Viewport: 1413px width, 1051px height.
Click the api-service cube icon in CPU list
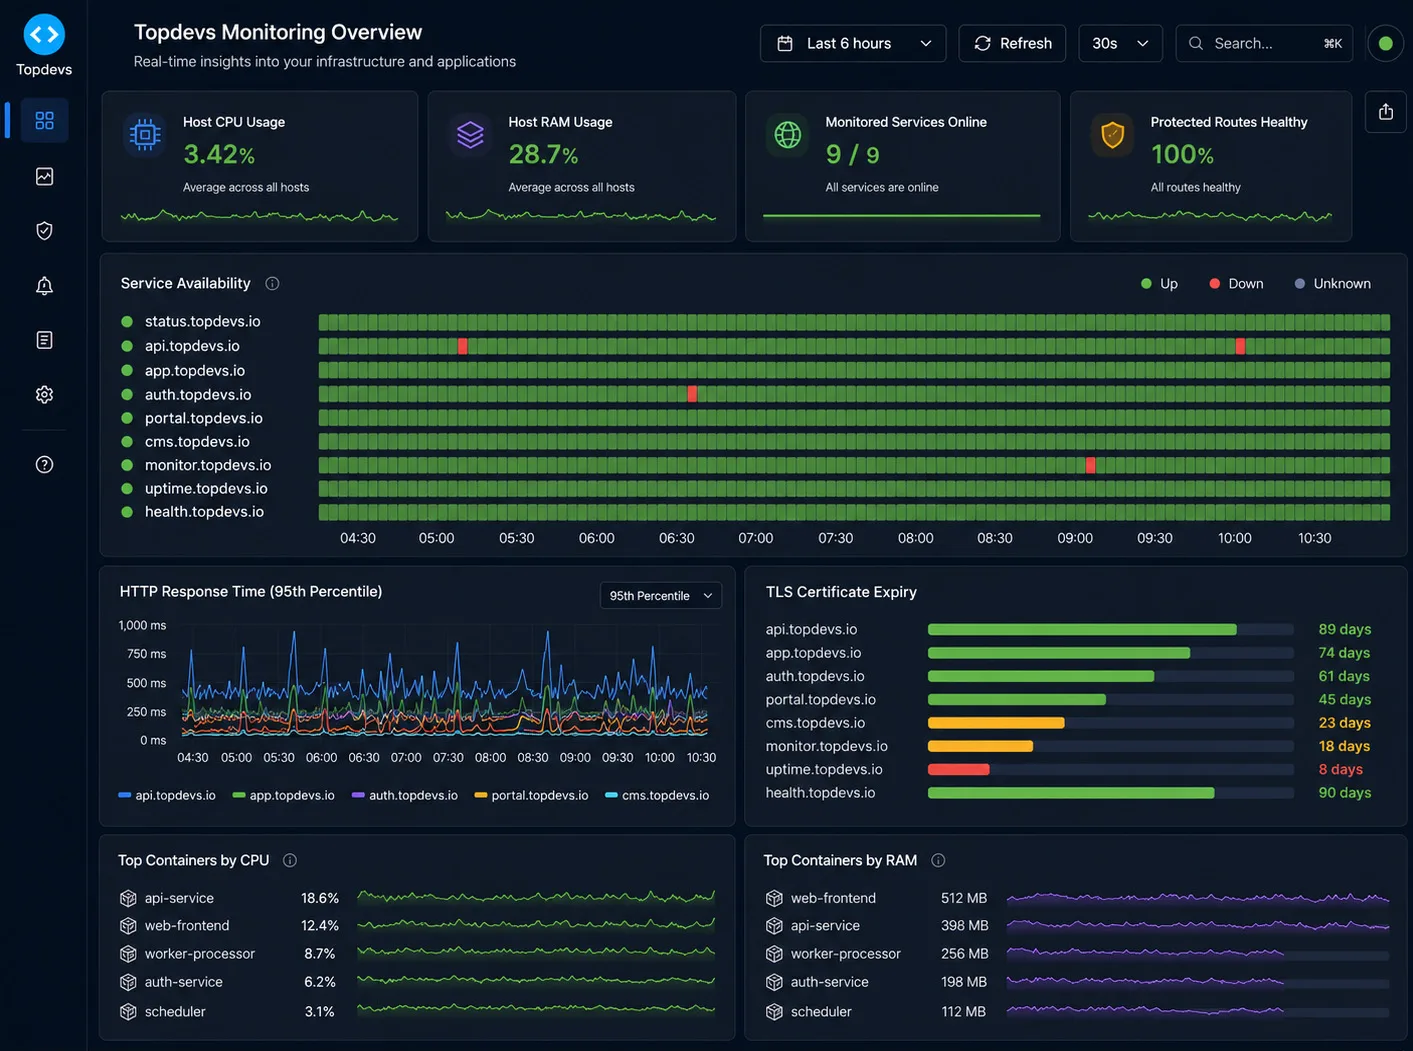click(128, 898)
